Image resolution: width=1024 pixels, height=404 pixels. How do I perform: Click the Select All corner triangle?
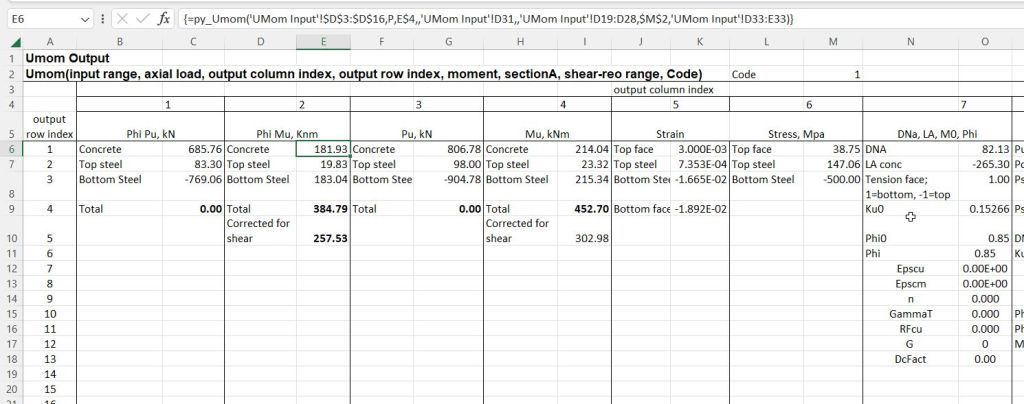(10, 40)
